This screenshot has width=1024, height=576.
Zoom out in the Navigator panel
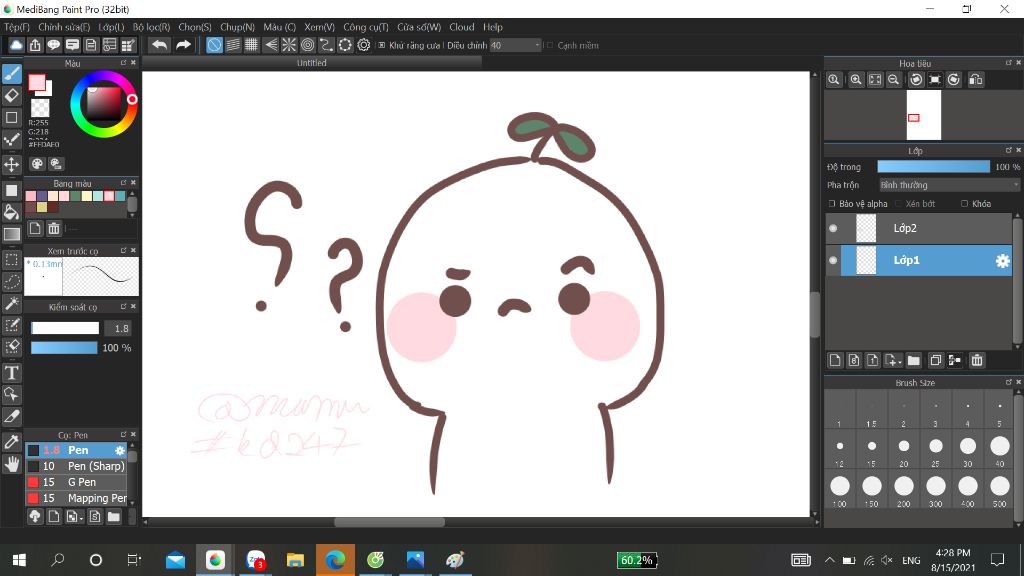tap(893, 80)
